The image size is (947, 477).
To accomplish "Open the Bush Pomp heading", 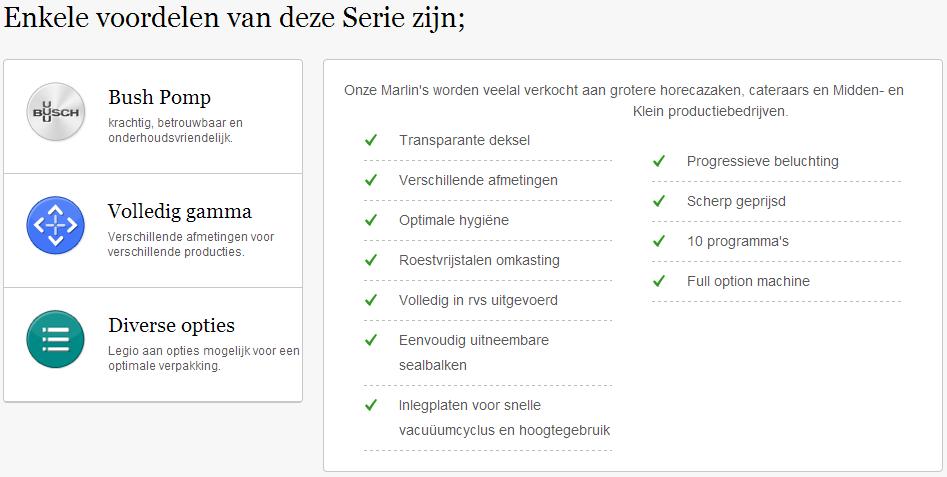I will tap(159, 97).
